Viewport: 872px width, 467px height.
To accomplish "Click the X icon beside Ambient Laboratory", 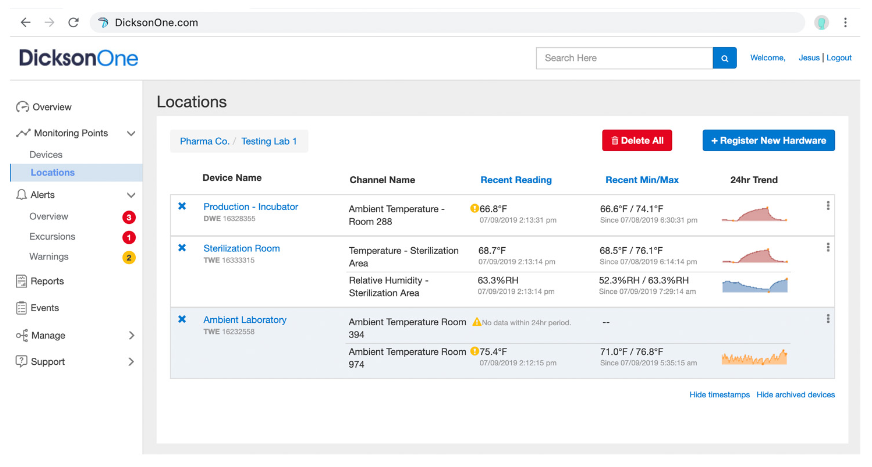I will coord(182,320).
